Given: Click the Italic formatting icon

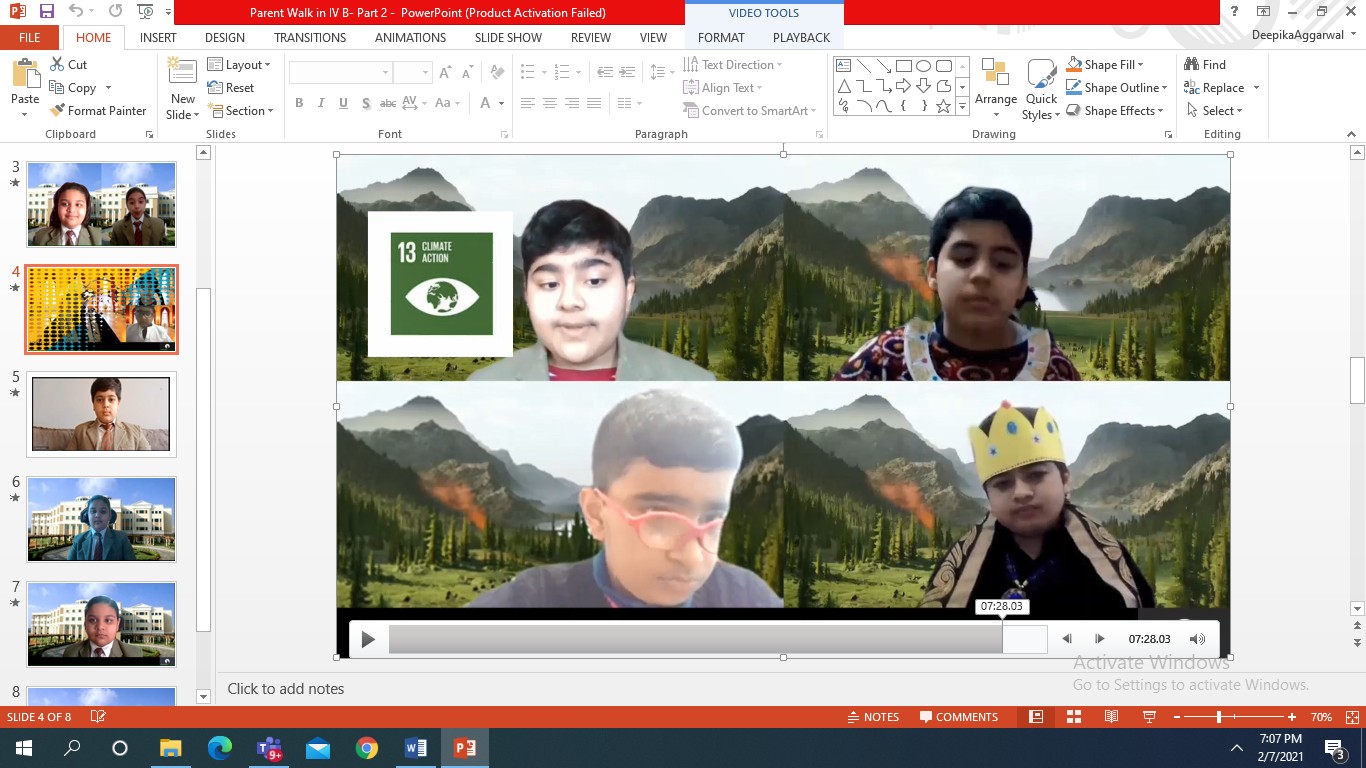Looking at the screenshot, I should pos(321,103).
